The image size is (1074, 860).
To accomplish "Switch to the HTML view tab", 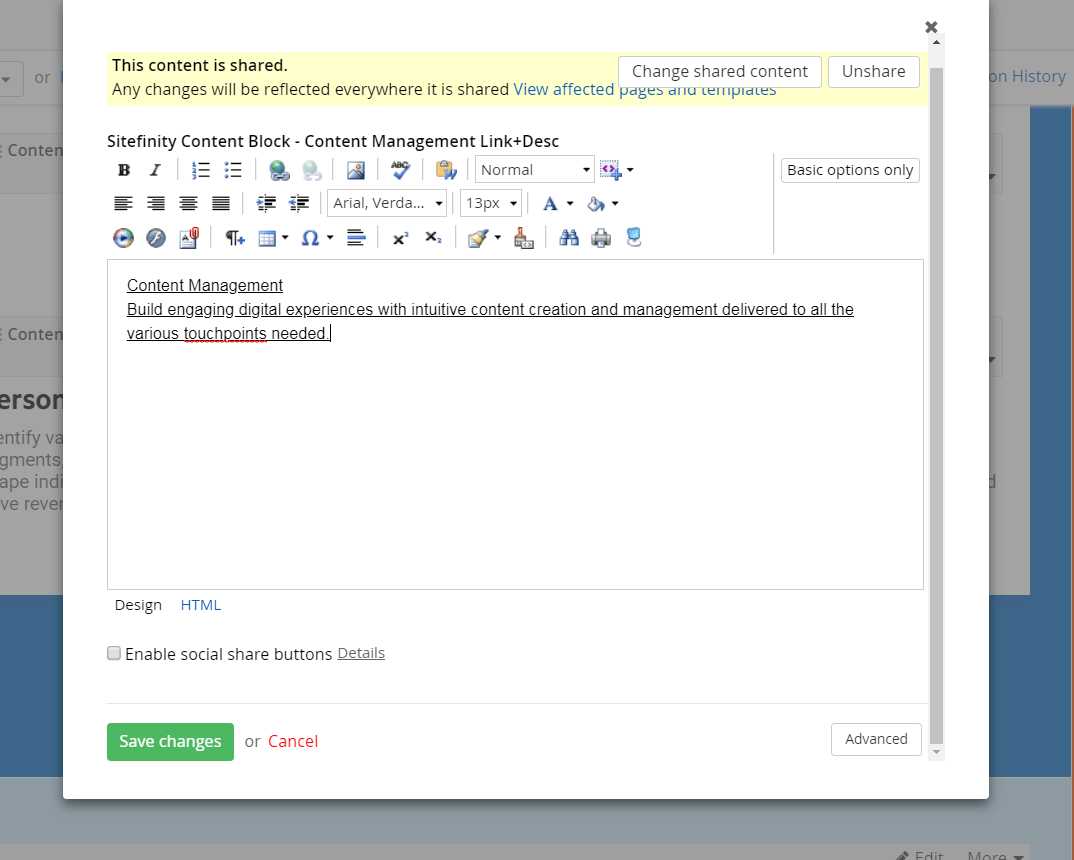I will [x=200, y=605].
